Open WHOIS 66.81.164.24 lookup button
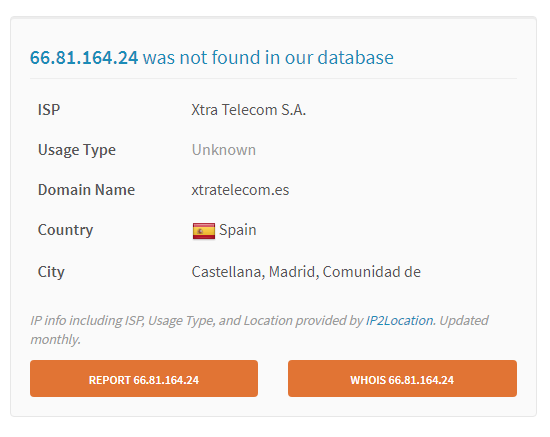 pyautogui.click(x=402, y=378)
